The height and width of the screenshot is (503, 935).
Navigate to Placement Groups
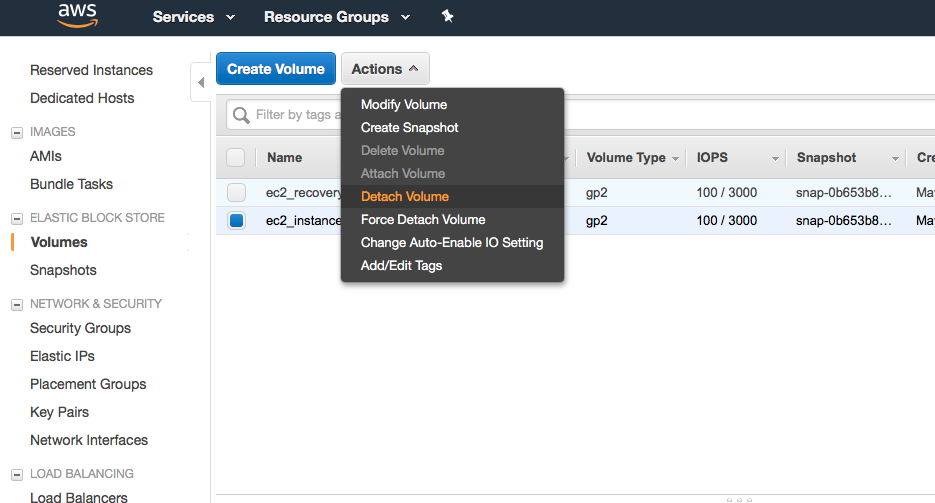point(88,384)
